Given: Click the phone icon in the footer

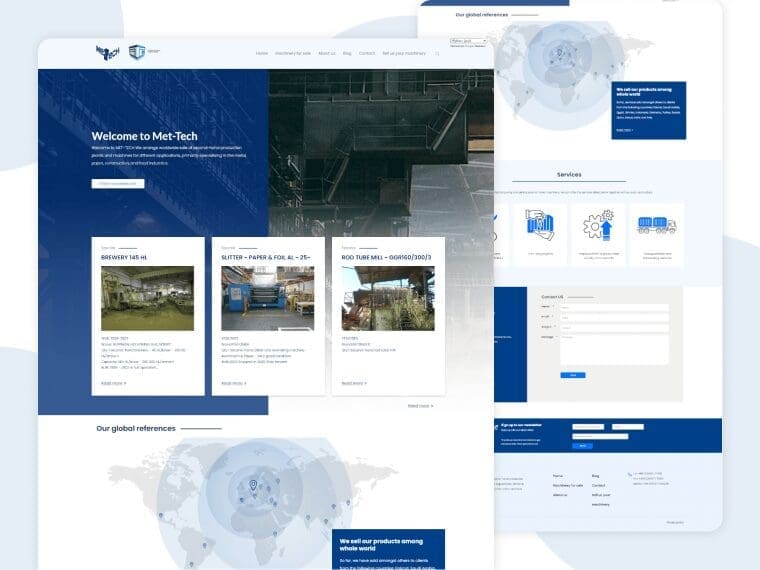Looking at the screenshot, I should (x=630, y=475).
